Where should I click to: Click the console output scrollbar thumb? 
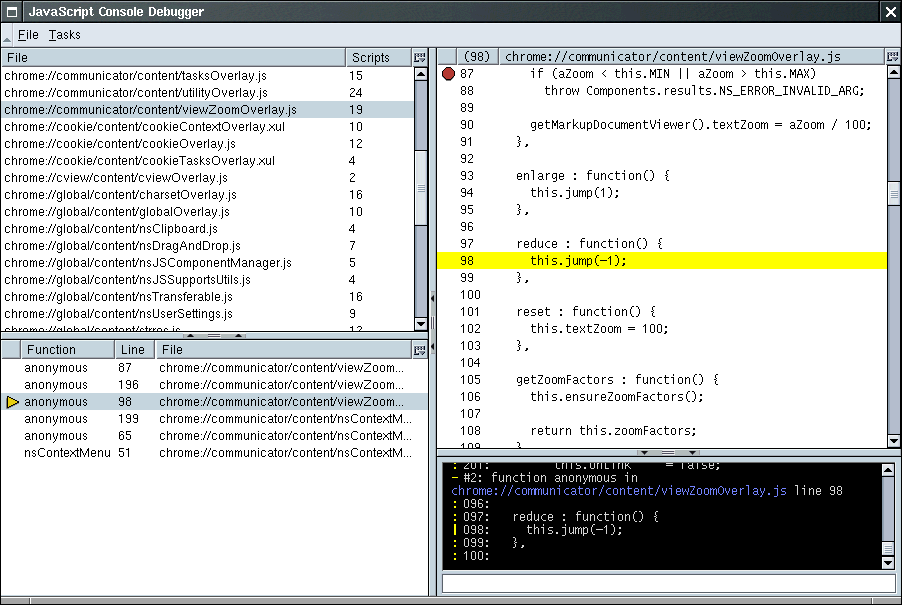(888, 549)
